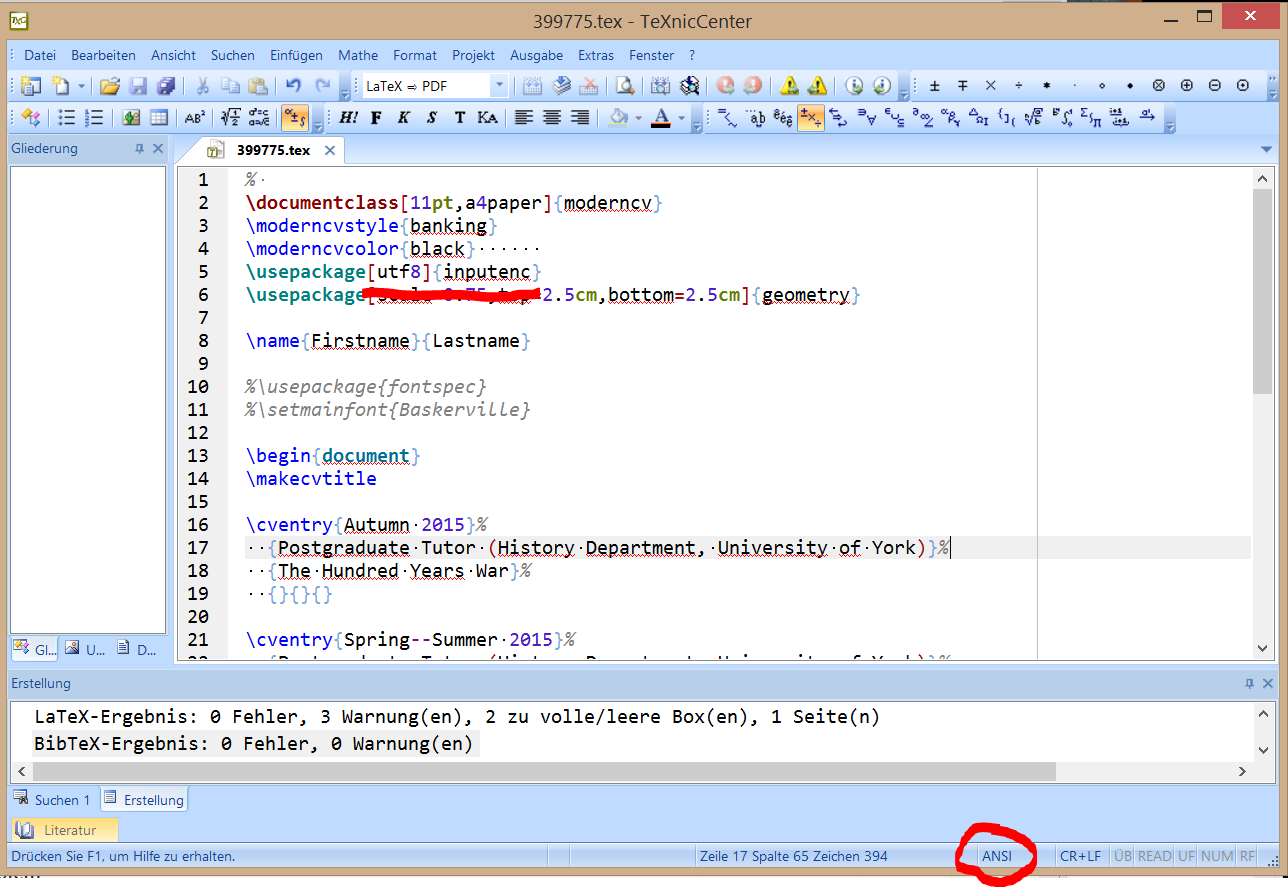Click the Copy icon in the toolbar

tap(230, 86)
